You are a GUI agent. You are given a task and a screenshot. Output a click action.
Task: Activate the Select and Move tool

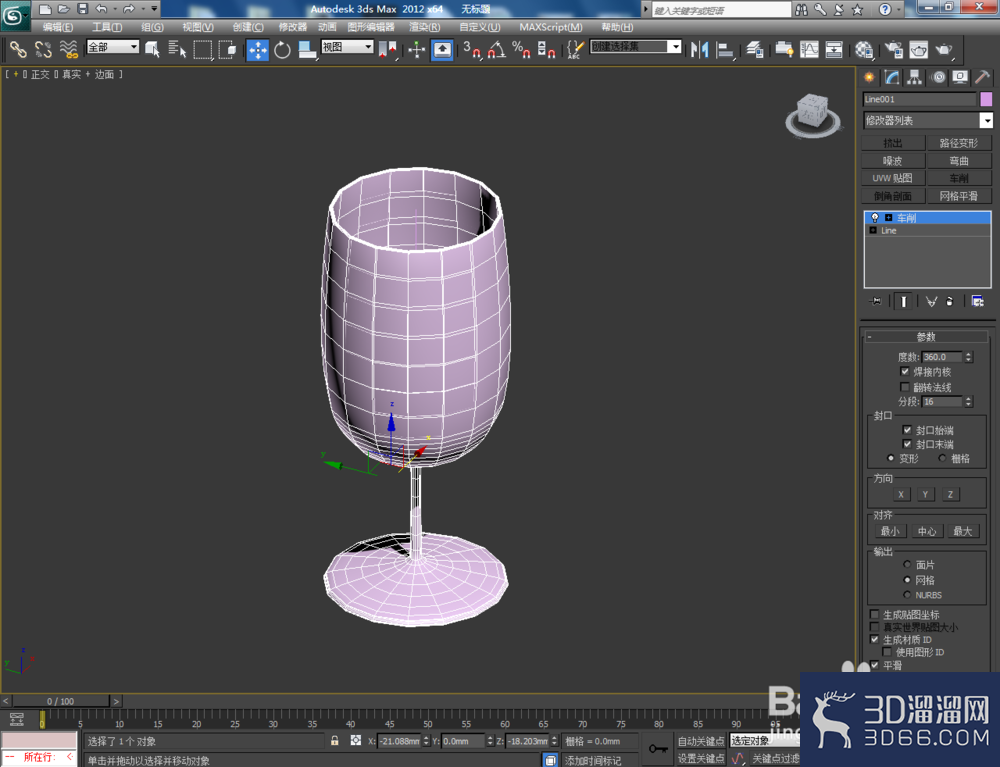point(257,50)
